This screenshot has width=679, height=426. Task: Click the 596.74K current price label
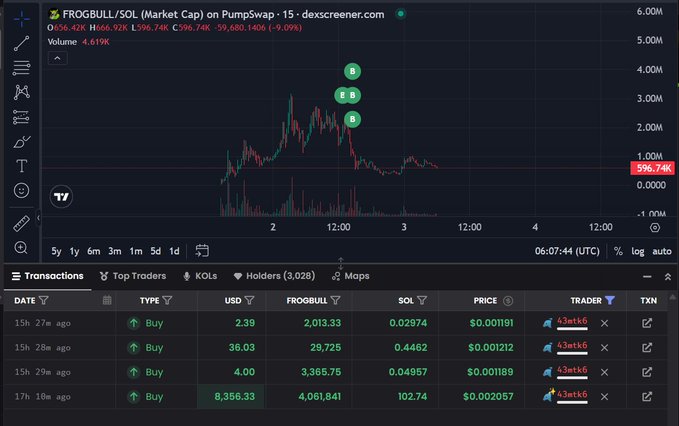pyautogui.click(x=653, y=168)
